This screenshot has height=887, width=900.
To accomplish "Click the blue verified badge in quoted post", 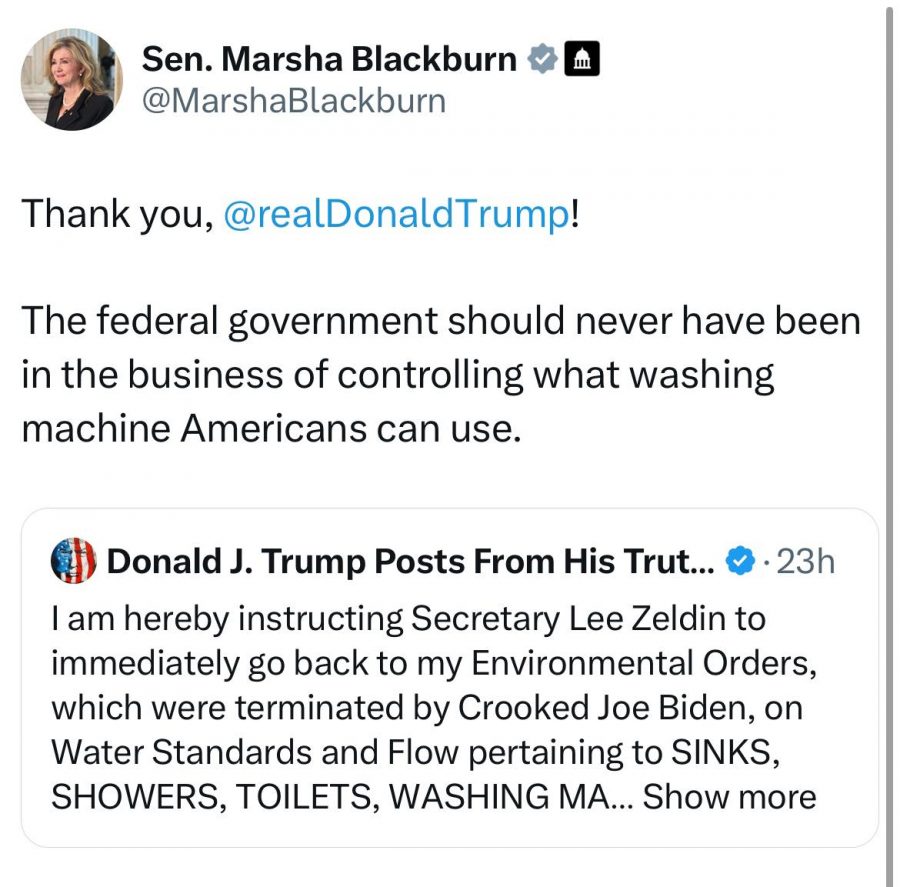I will point(739,562).
